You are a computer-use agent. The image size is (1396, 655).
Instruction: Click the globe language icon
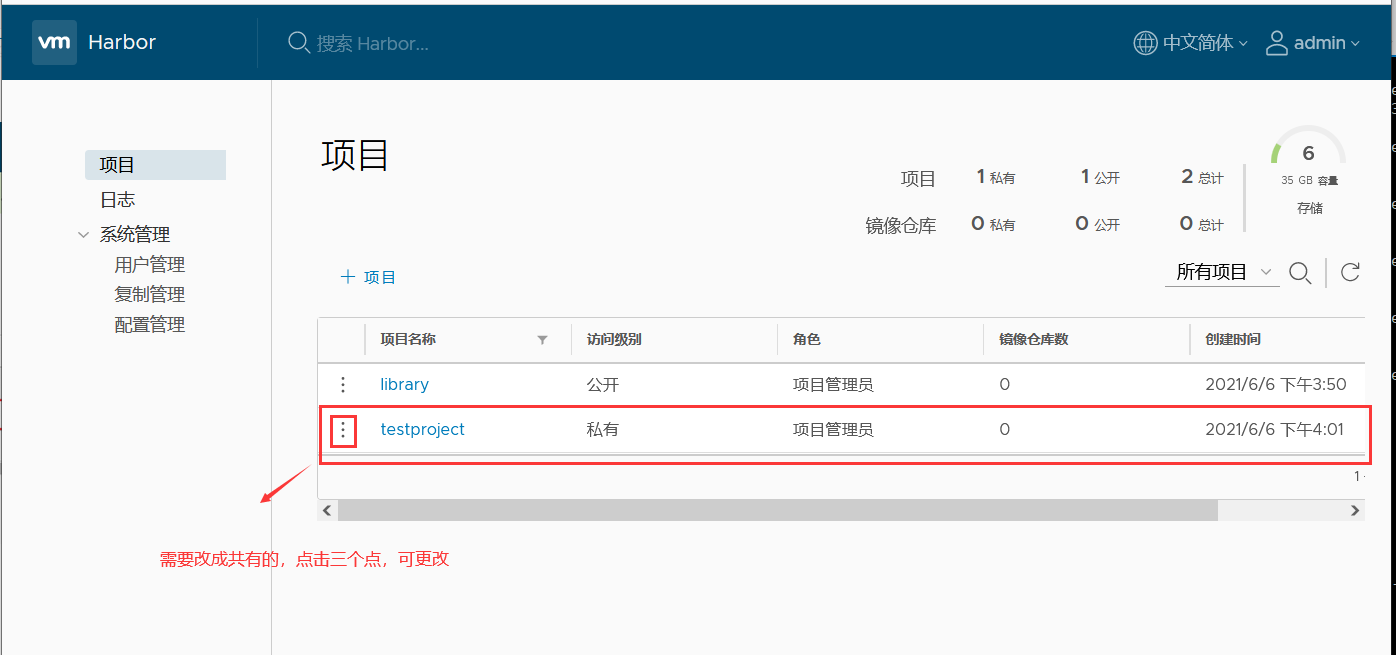[x=1146, y=43]
